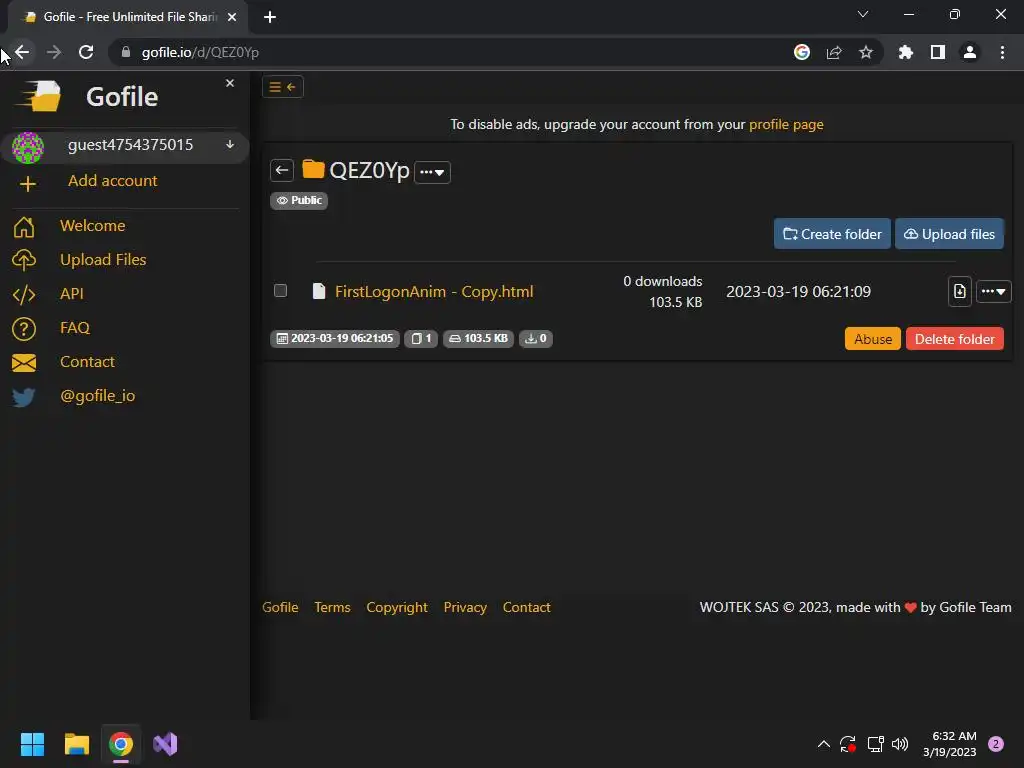Click the Delete folder button
Screen dimensions: 1024x768
(955, 339)
